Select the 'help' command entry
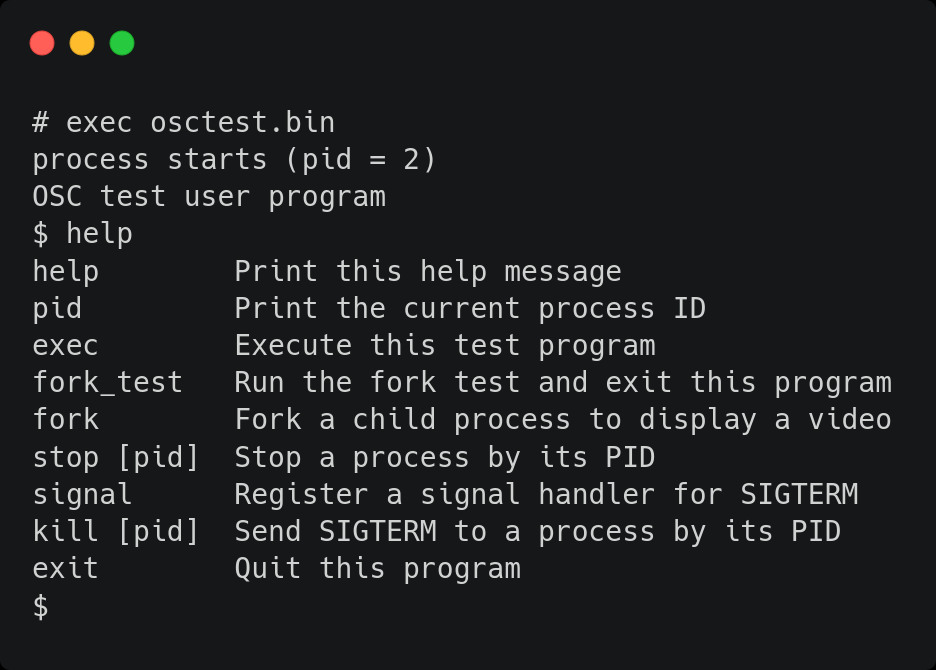Viewport: 936px width, 670px height. coord(64,271)
